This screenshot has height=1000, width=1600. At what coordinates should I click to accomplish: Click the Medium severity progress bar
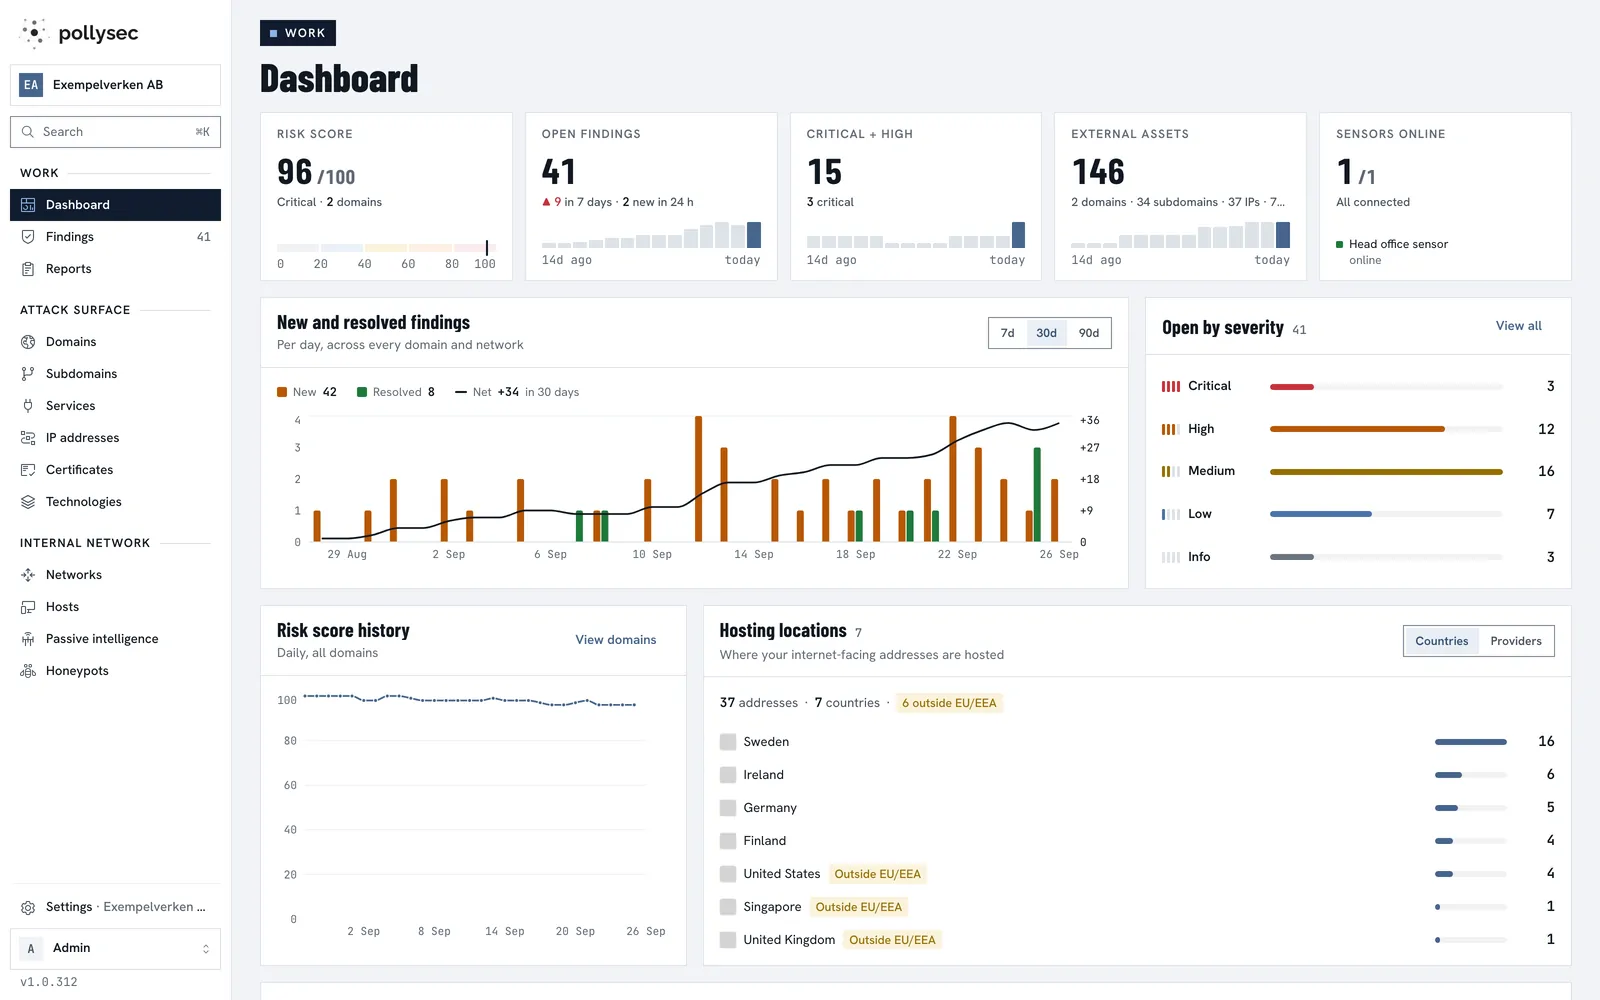coord(1386,472)
